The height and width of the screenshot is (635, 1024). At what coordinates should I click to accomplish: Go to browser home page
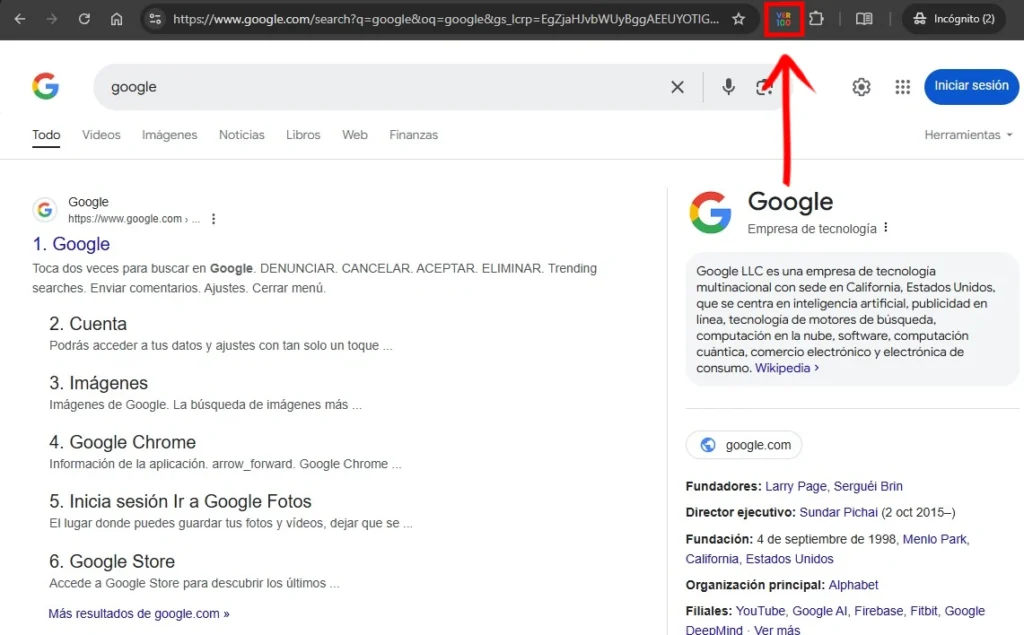[x=116, y=19]
